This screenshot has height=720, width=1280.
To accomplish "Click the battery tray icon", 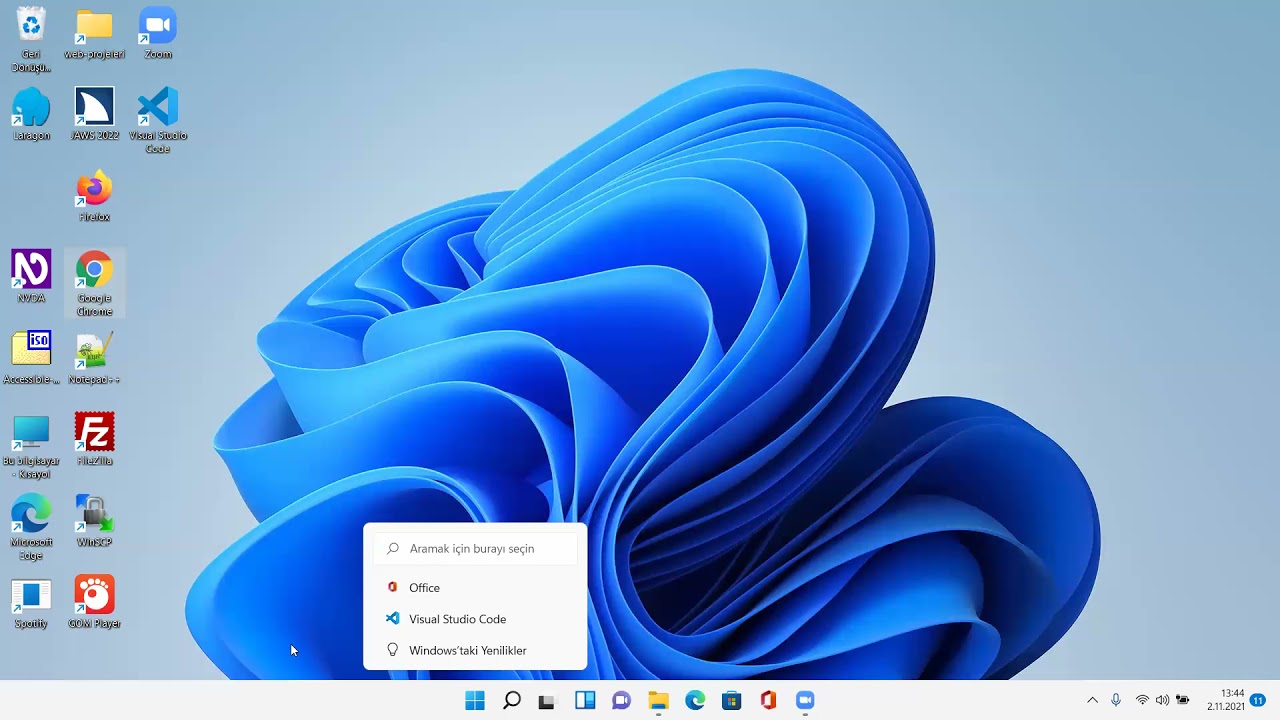I will tap(1183, 700).
